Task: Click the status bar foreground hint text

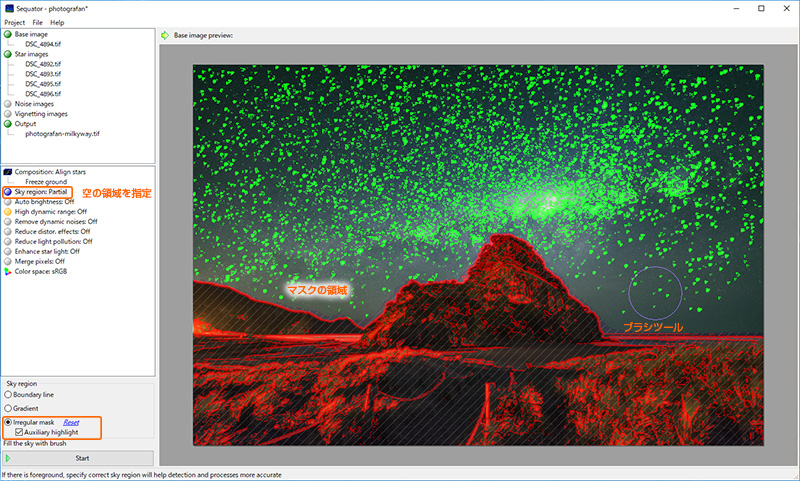Action: coord(141,475)
